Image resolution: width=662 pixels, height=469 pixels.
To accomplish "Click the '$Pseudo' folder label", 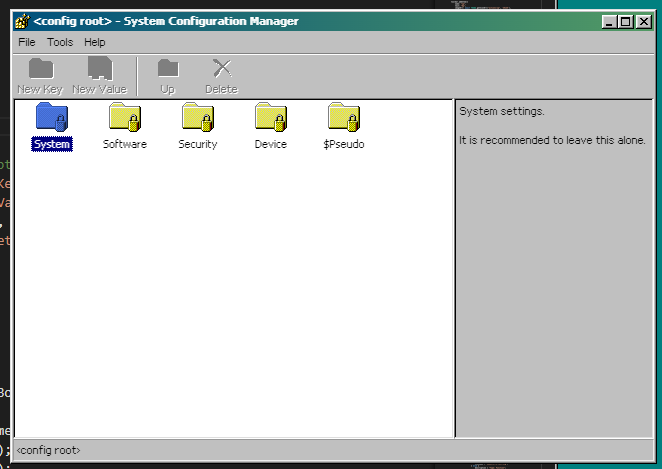I will pyautogui.click(x=344, y=144).
